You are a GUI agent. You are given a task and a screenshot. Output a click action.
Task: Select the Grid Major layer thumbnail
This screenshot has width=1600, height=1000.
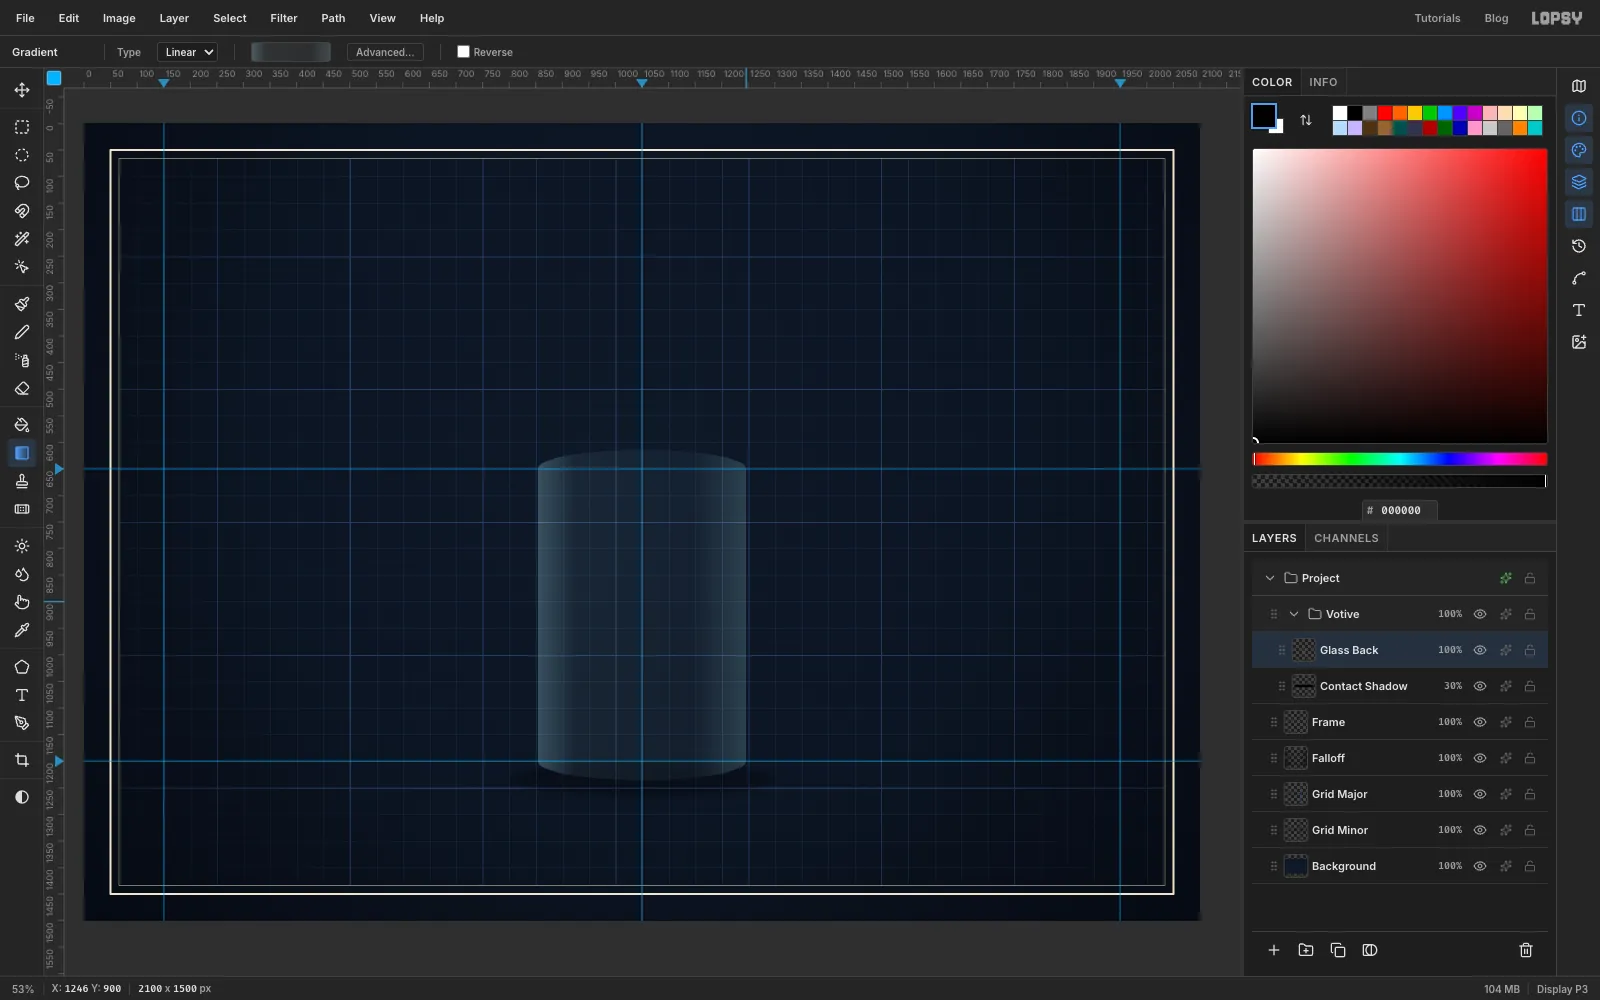(1296, 794)
